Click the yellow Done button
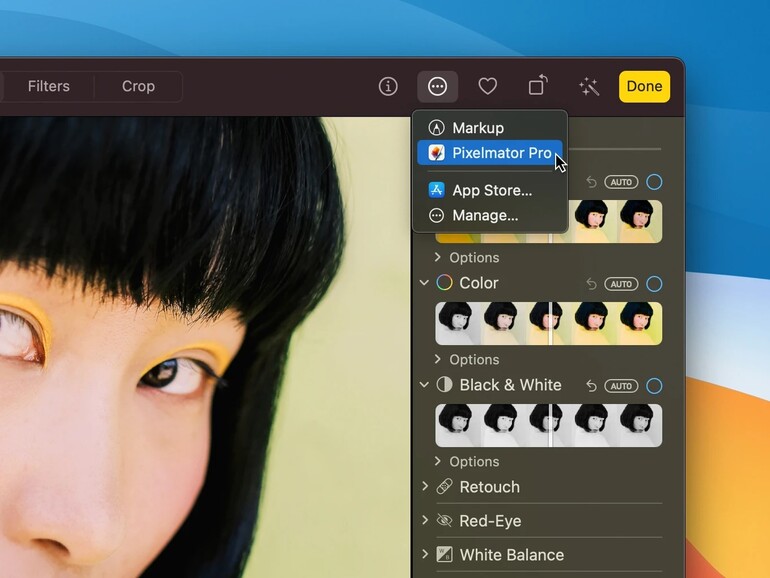770x578 pixels. click(644, 86)
